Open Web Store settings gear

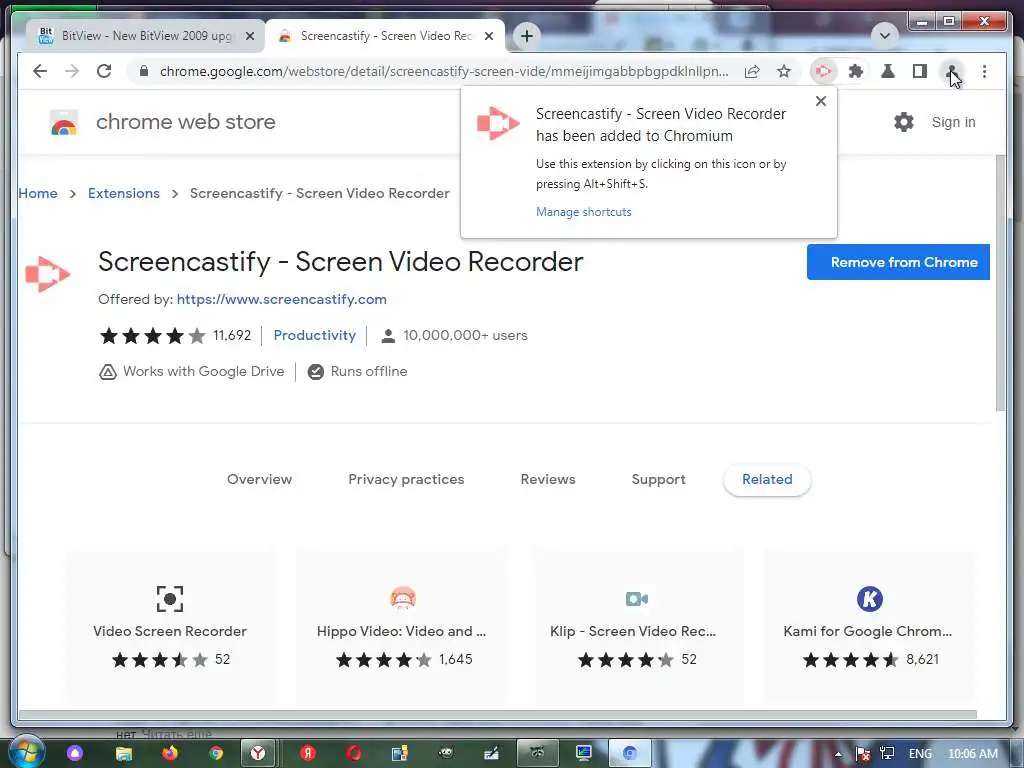click(x=904, y=122)
